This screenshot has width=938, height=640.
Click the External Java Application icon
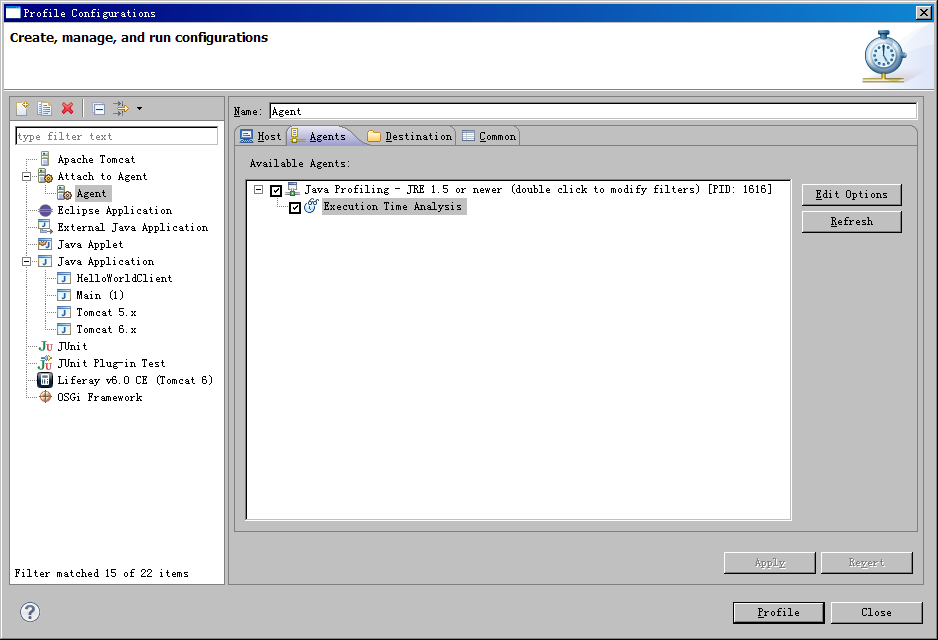pos(45,227)
